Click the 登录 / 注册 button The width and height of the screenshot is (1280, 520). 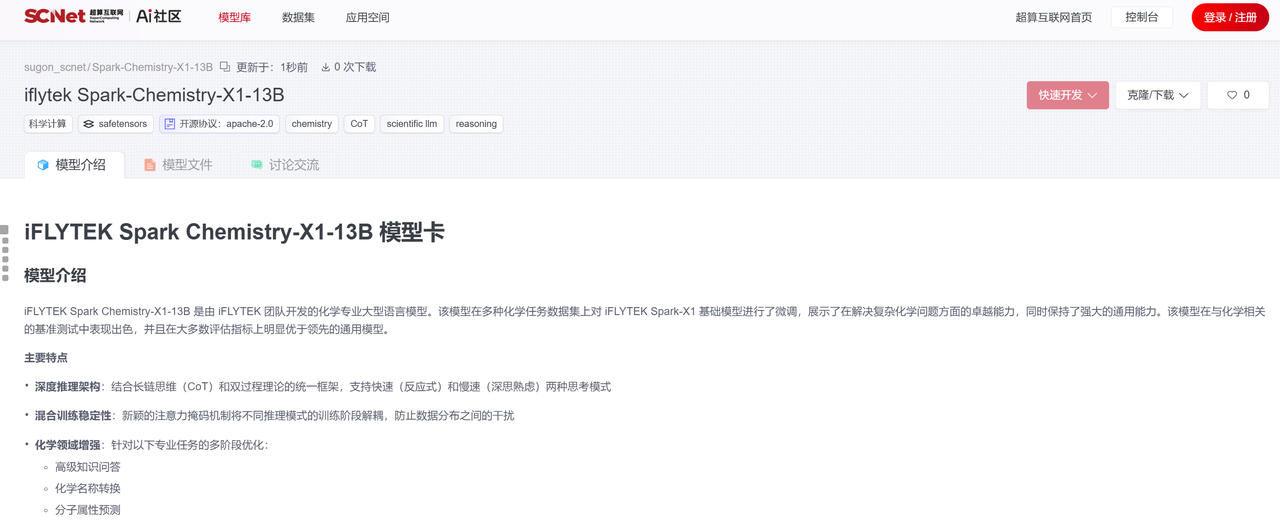(1230, 17)
